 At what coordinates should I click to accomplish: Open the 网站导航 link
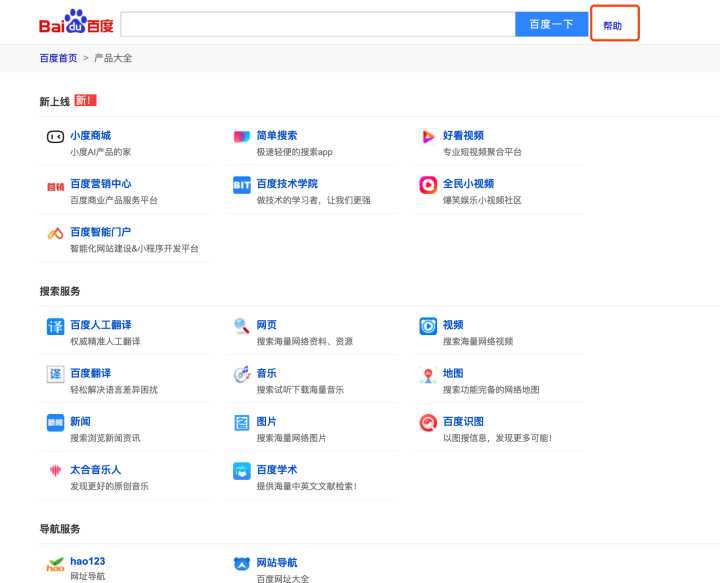coord(277,563)
